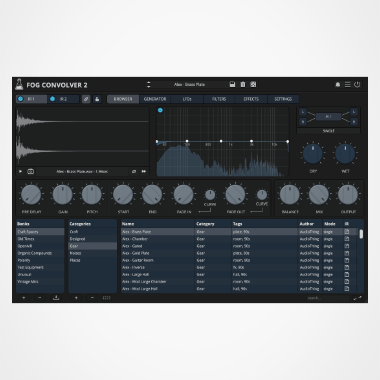
Task: Click the Output knob
Action: pos(348,195)
